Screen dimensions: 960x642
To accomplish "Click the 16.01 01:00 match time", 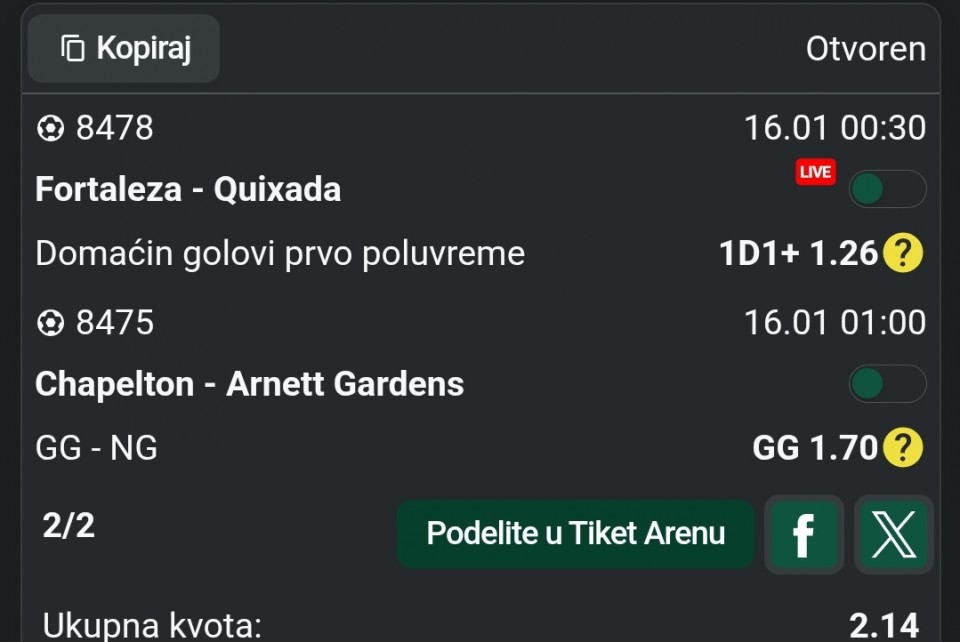I will [834, 323].
